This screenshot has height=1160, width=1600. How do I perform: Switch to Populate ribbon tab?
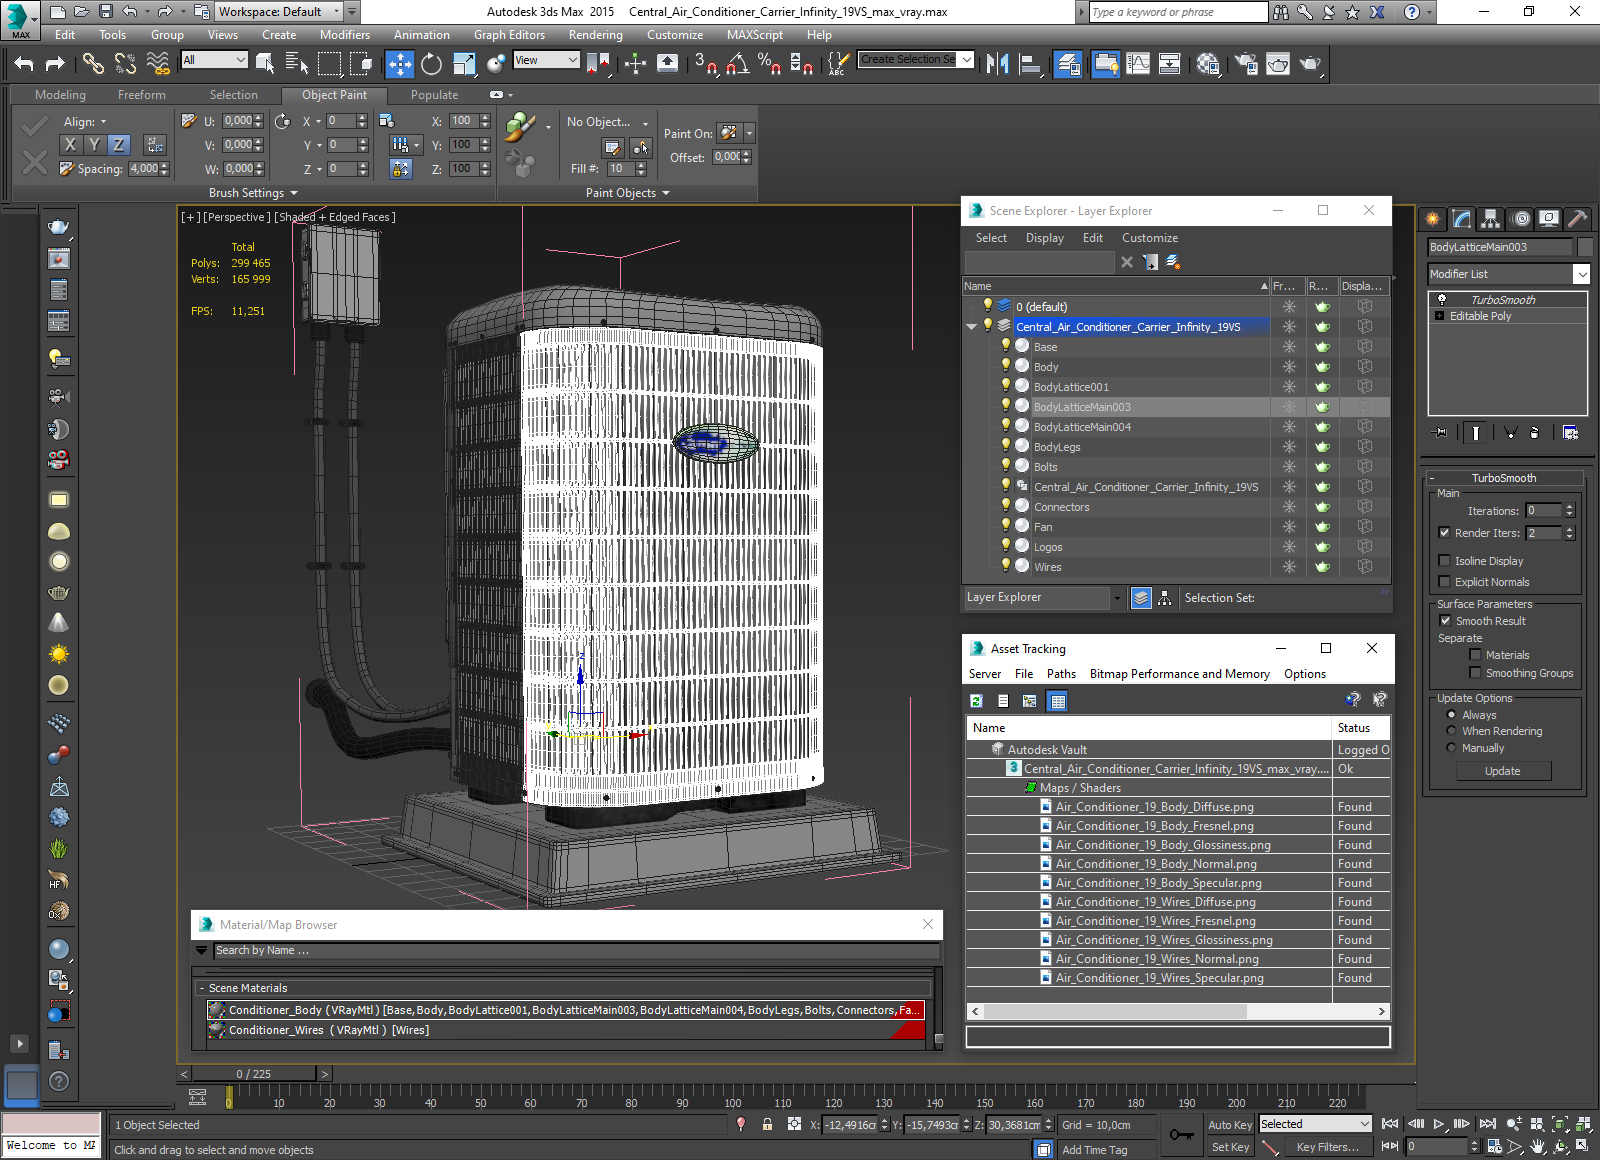tap(435, 95)
